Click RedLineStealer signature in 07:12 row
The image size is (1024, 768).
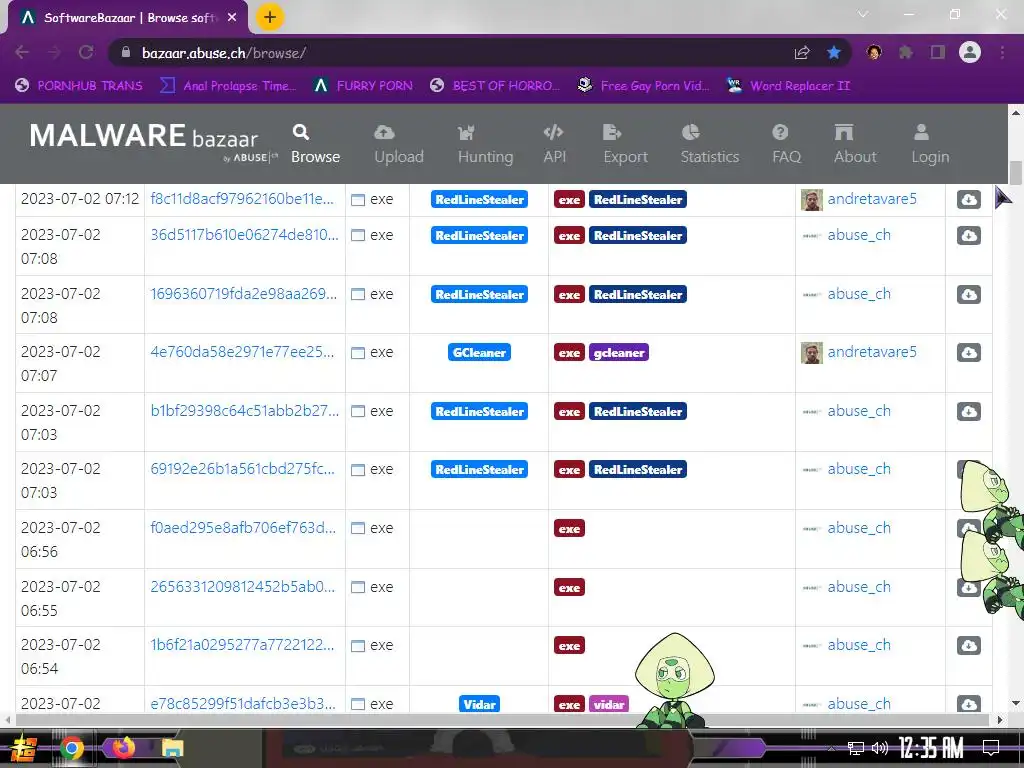coord(479,199)
